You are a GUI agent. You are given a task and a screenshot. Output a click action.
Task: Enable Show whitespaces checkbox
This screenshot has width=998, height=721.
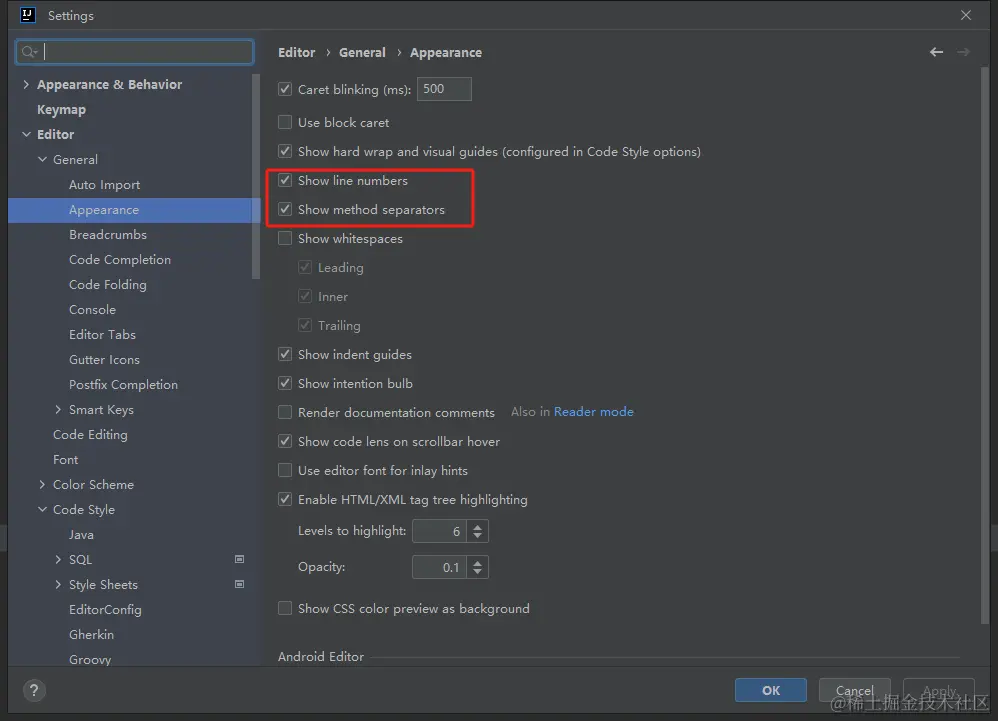point(285,239)
